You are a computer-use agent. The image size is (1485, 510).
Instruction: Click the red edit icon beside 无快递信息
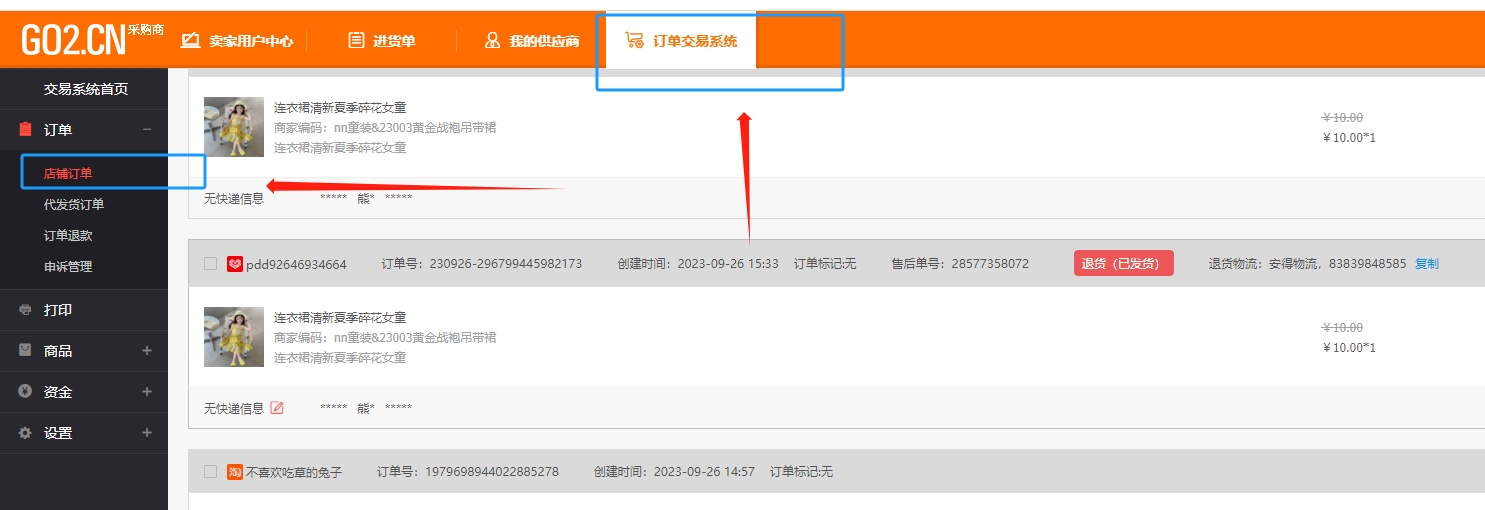pos(277,408)
